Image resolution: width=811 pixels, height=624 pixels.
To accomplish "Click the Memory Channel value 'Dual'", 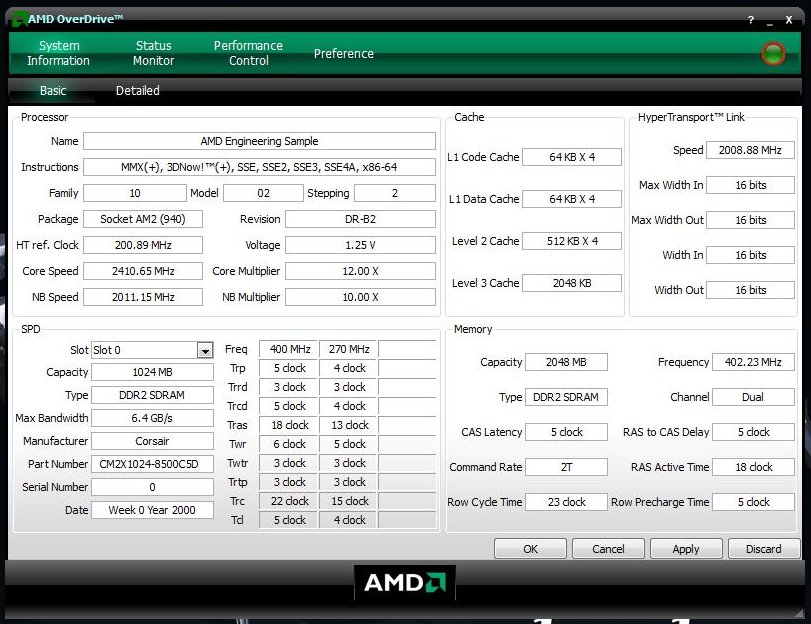I will 753,397.
